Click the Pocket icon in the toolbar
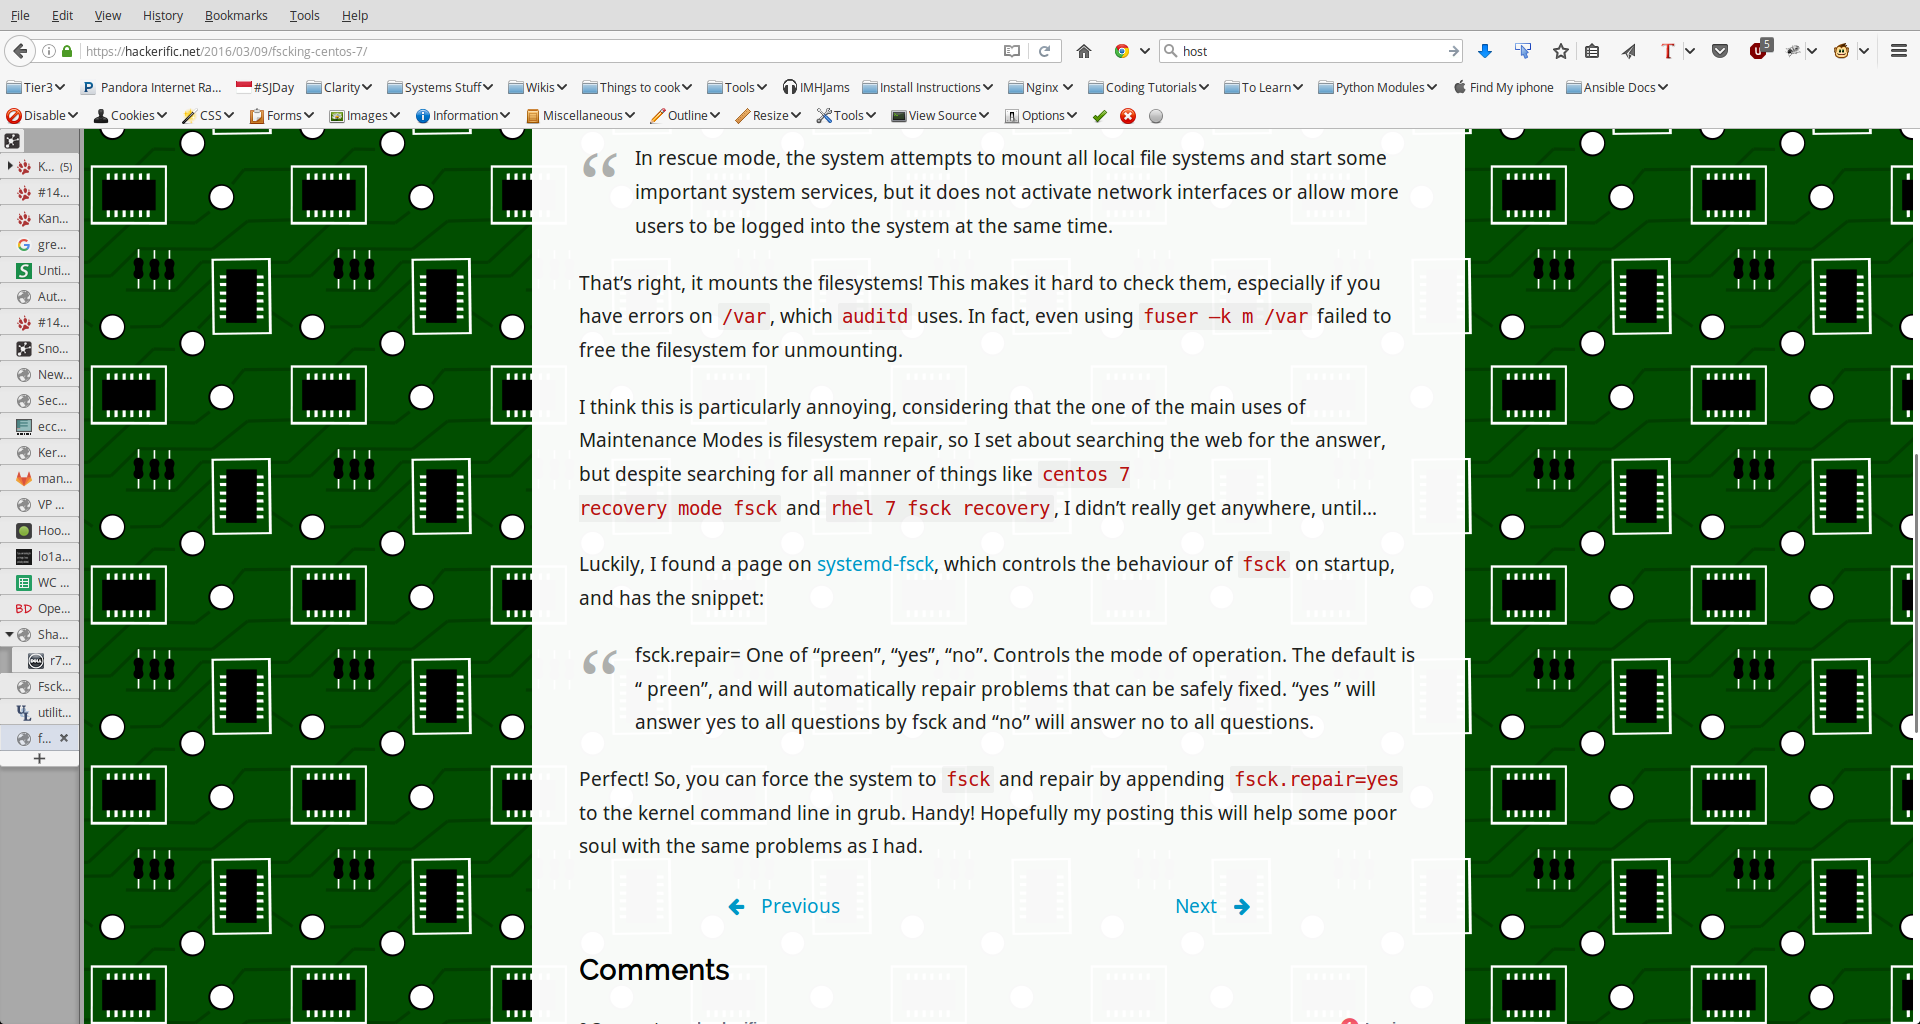The image size is (1920, 1024). [1720, 51]
